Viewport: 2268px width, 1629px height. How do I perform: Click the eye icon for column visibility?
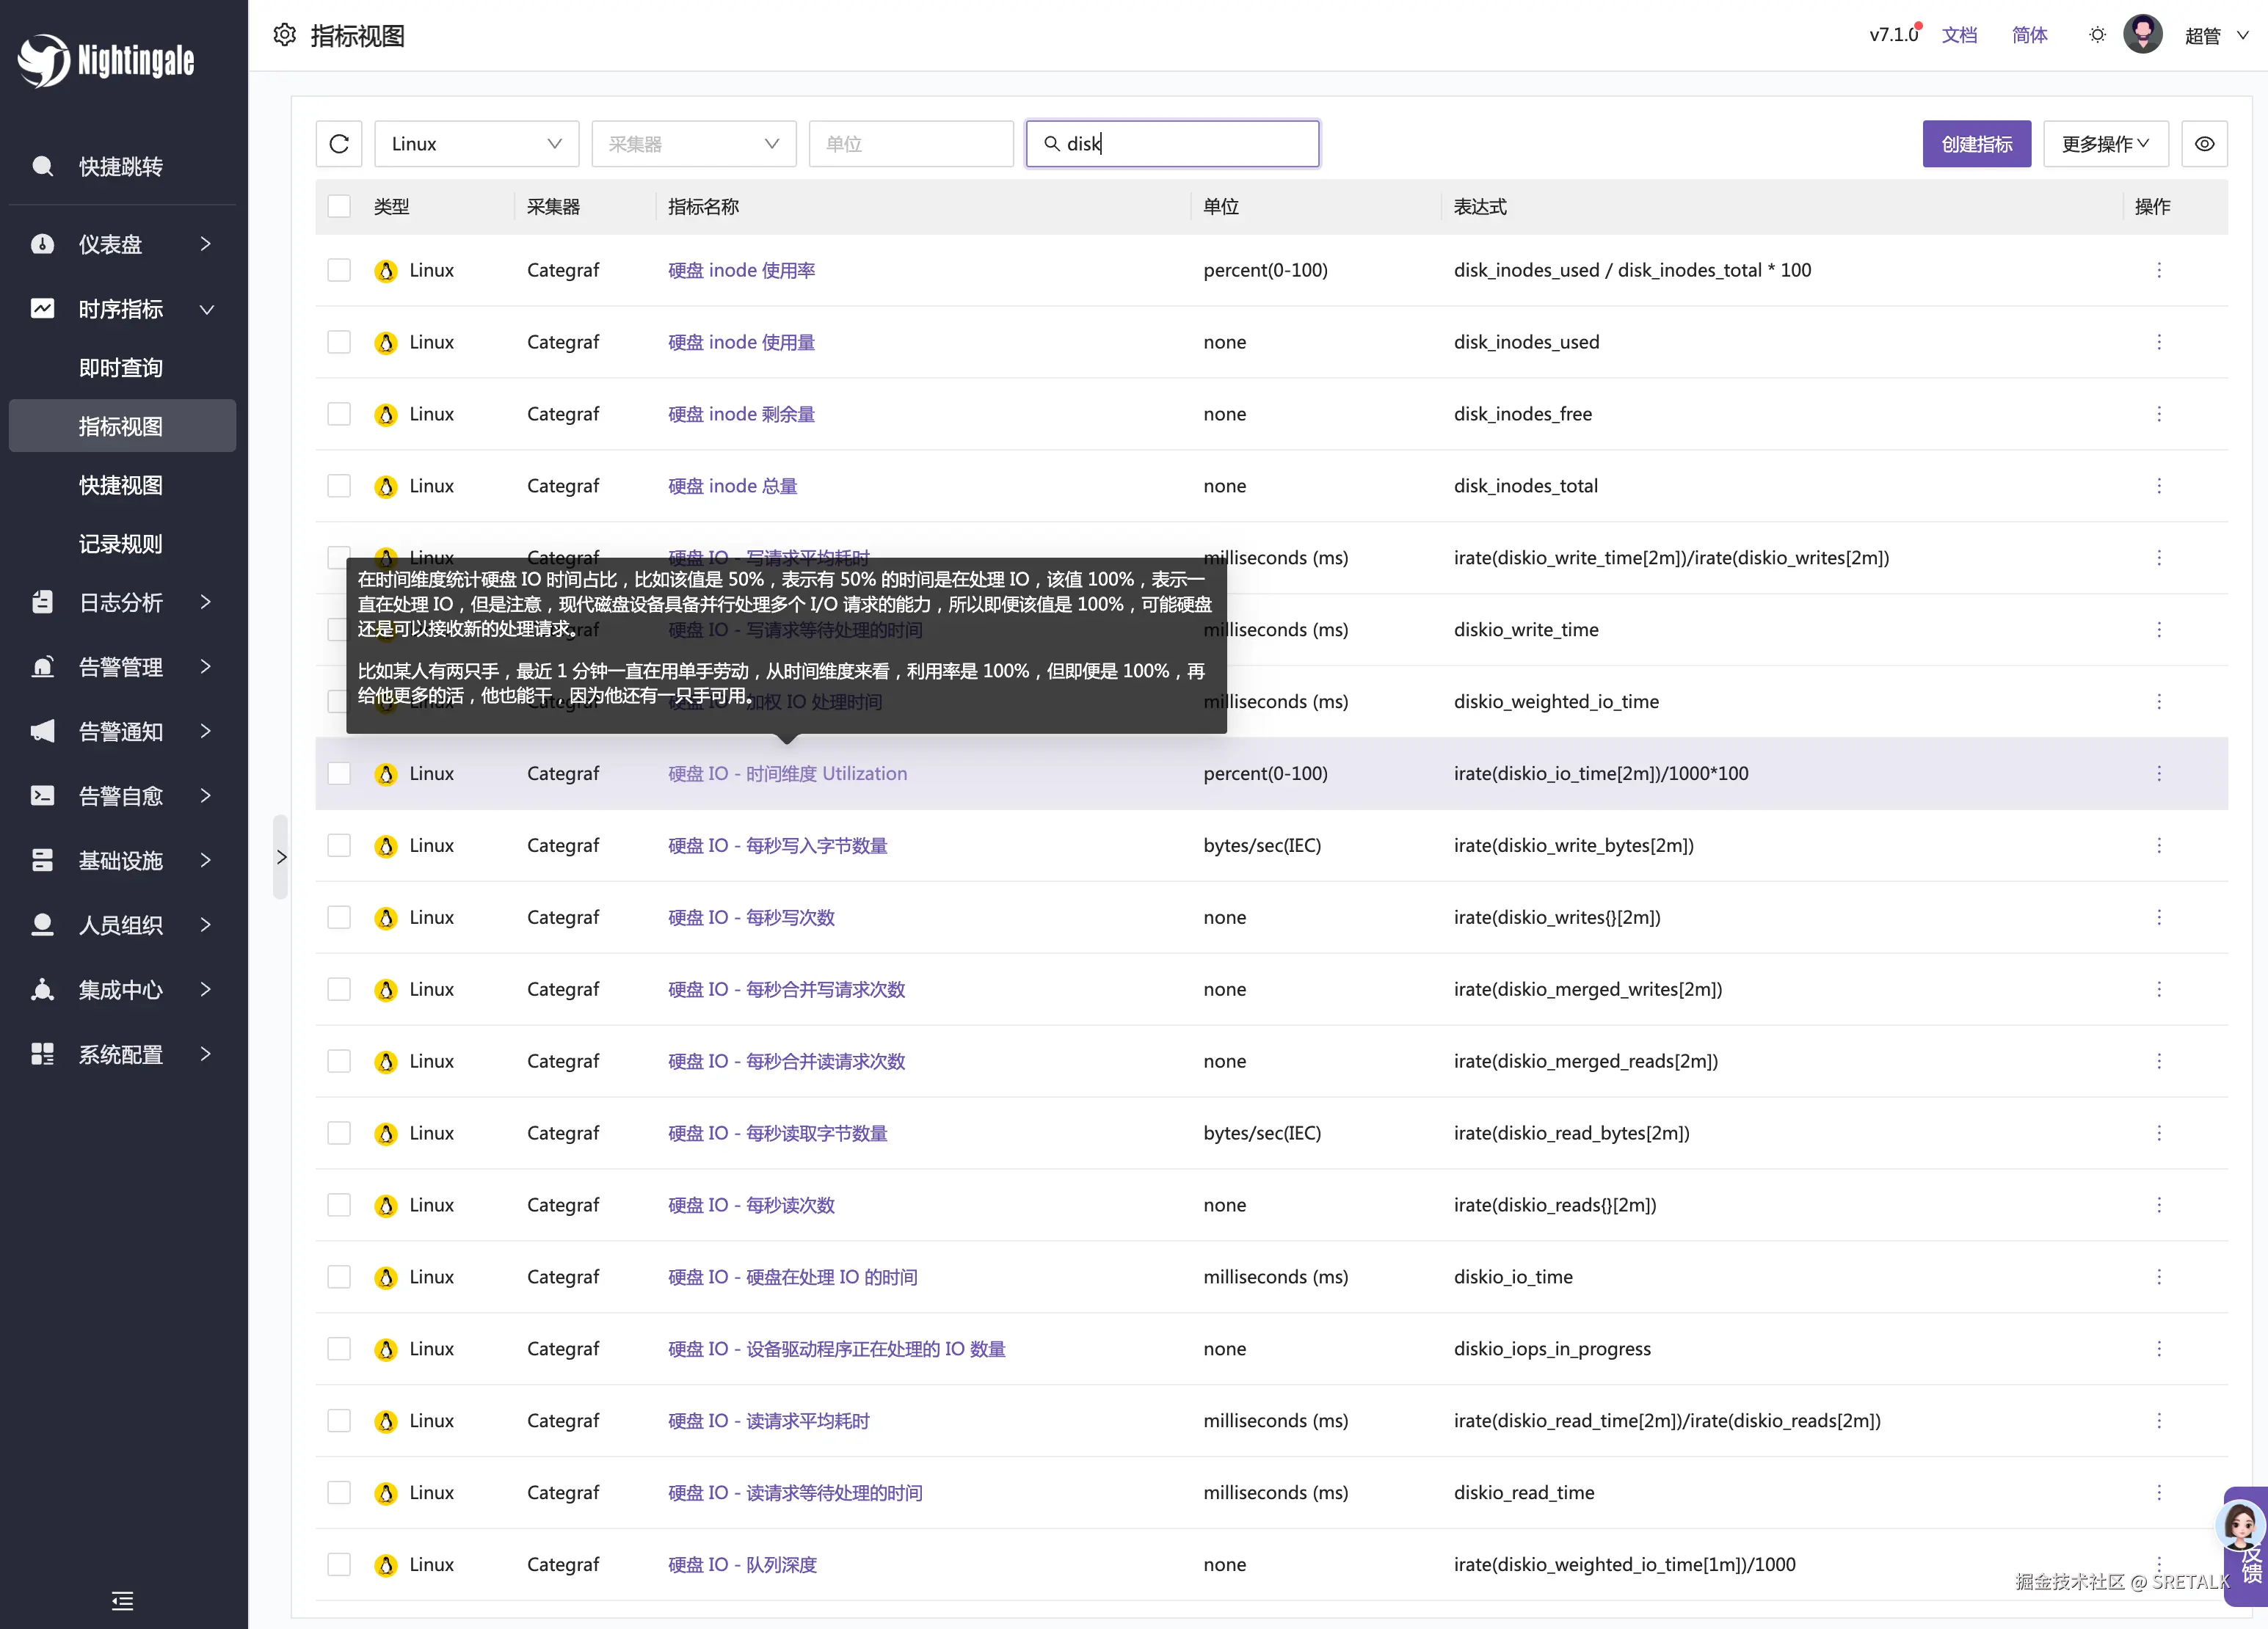[2204, 144]
